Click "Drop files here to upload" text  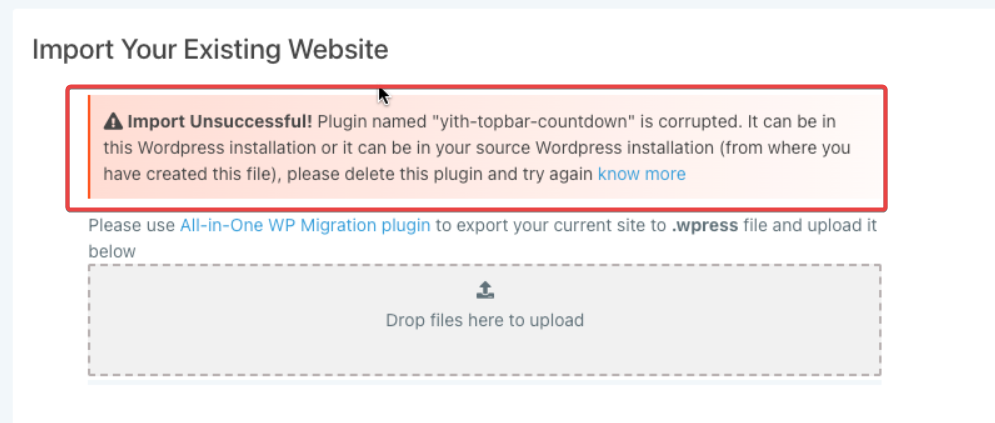click(485, 321)
